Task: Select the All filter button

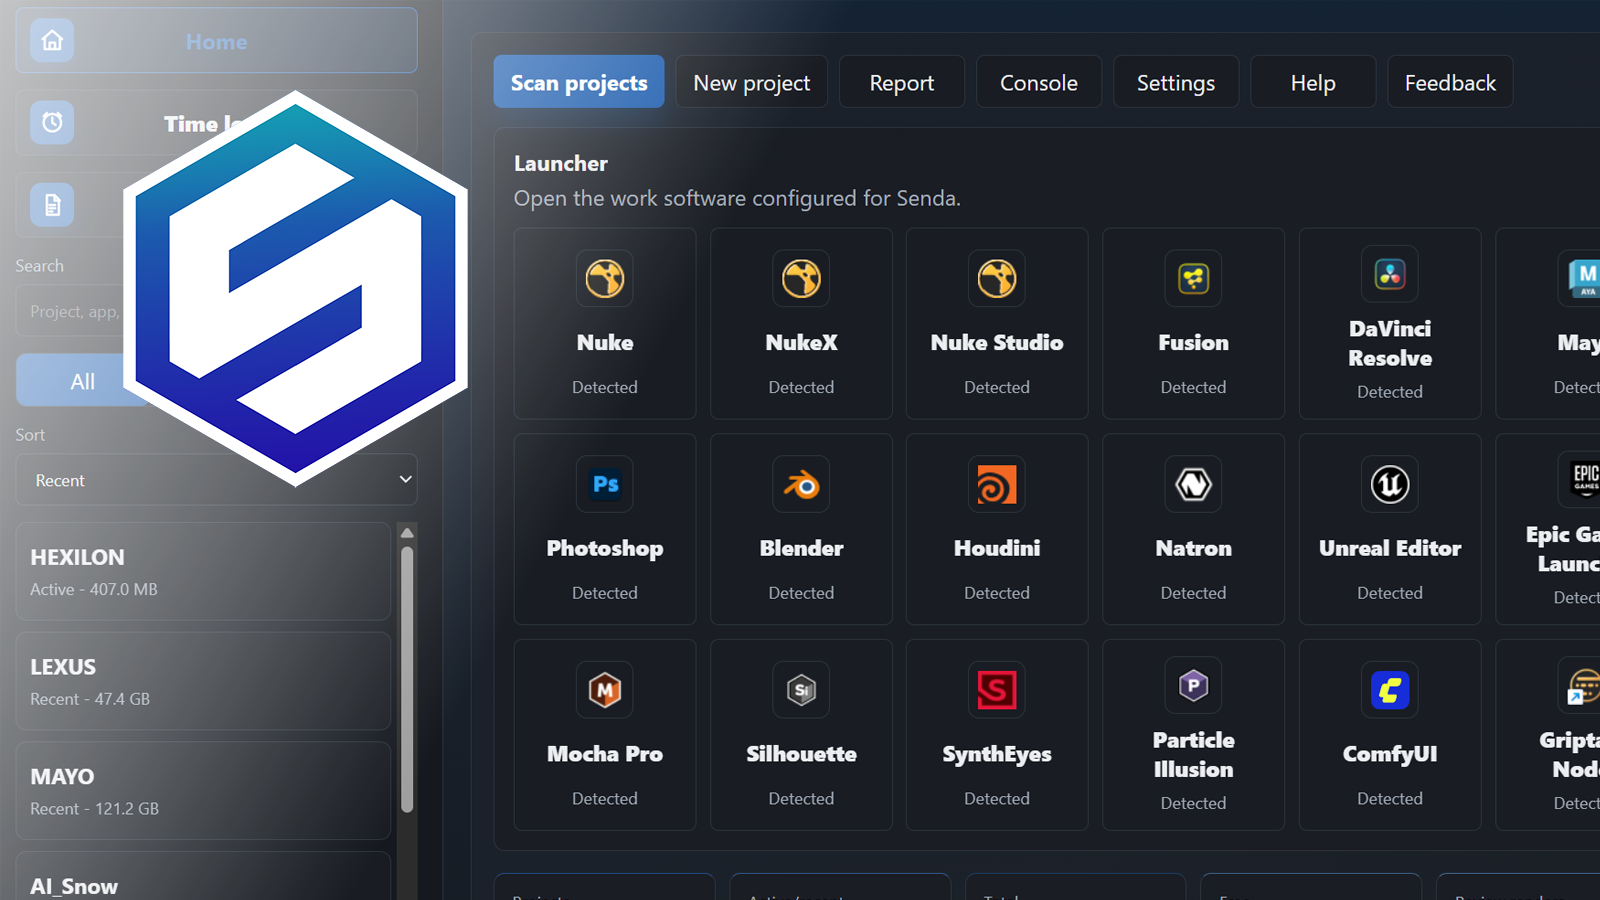Action: tap(82, 381)
